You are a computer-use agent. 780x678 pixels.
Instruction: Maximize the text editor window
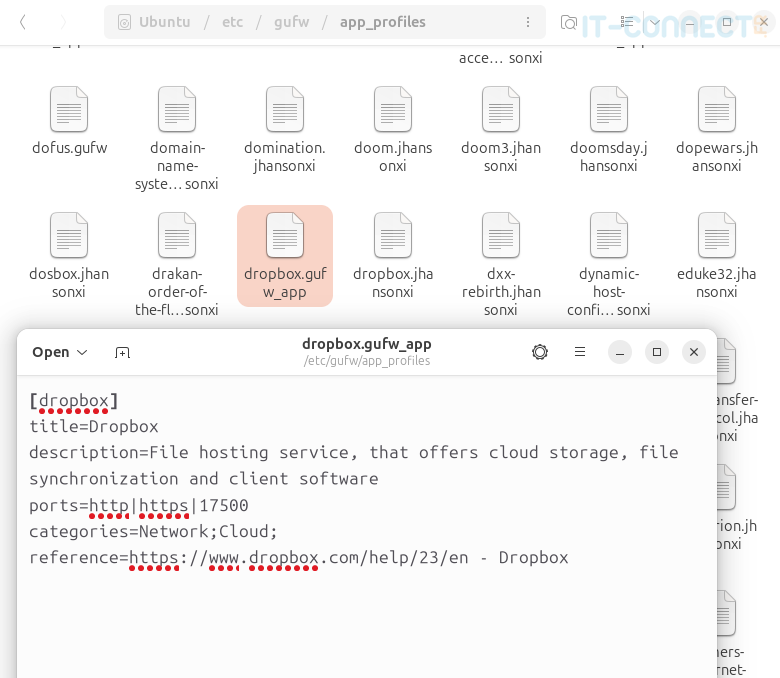pos(657,352)
